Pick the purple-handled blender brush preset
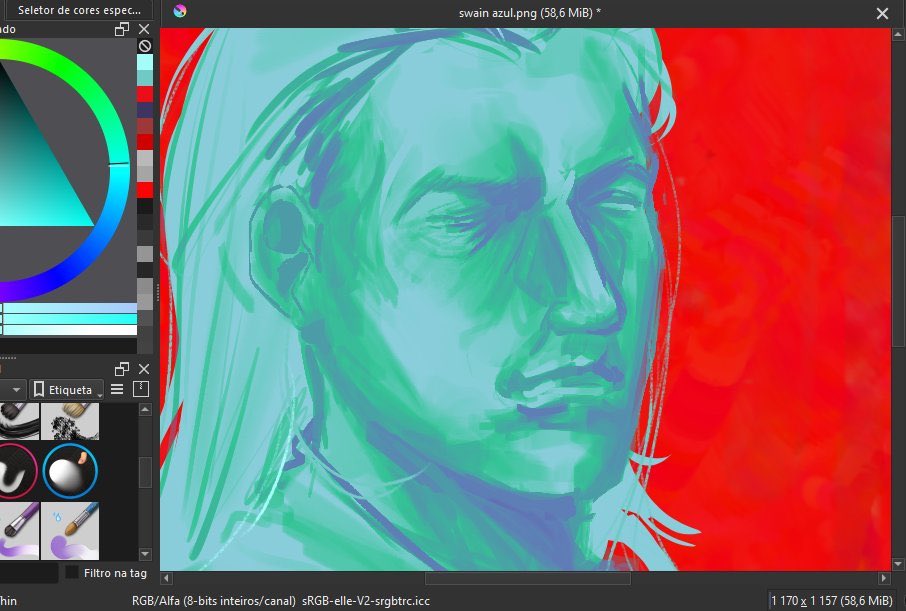906x611 pixels. (x=19, y=531)
